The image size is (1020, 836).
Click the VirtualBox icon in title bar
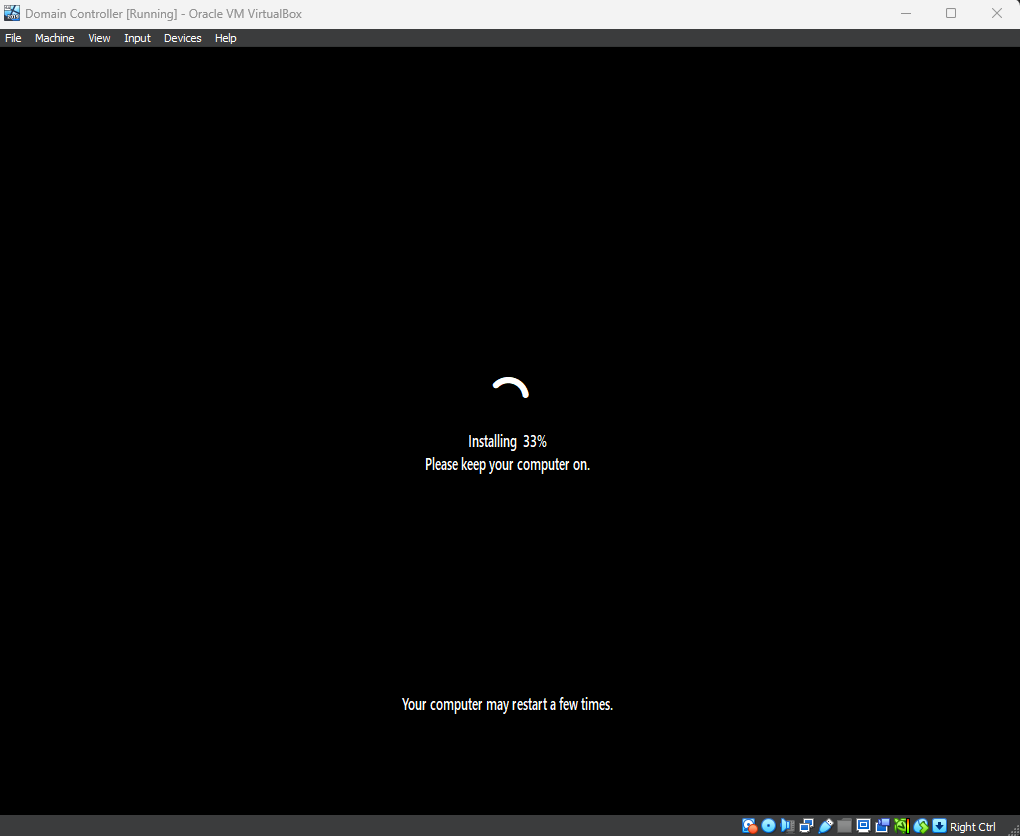[12, 13]
